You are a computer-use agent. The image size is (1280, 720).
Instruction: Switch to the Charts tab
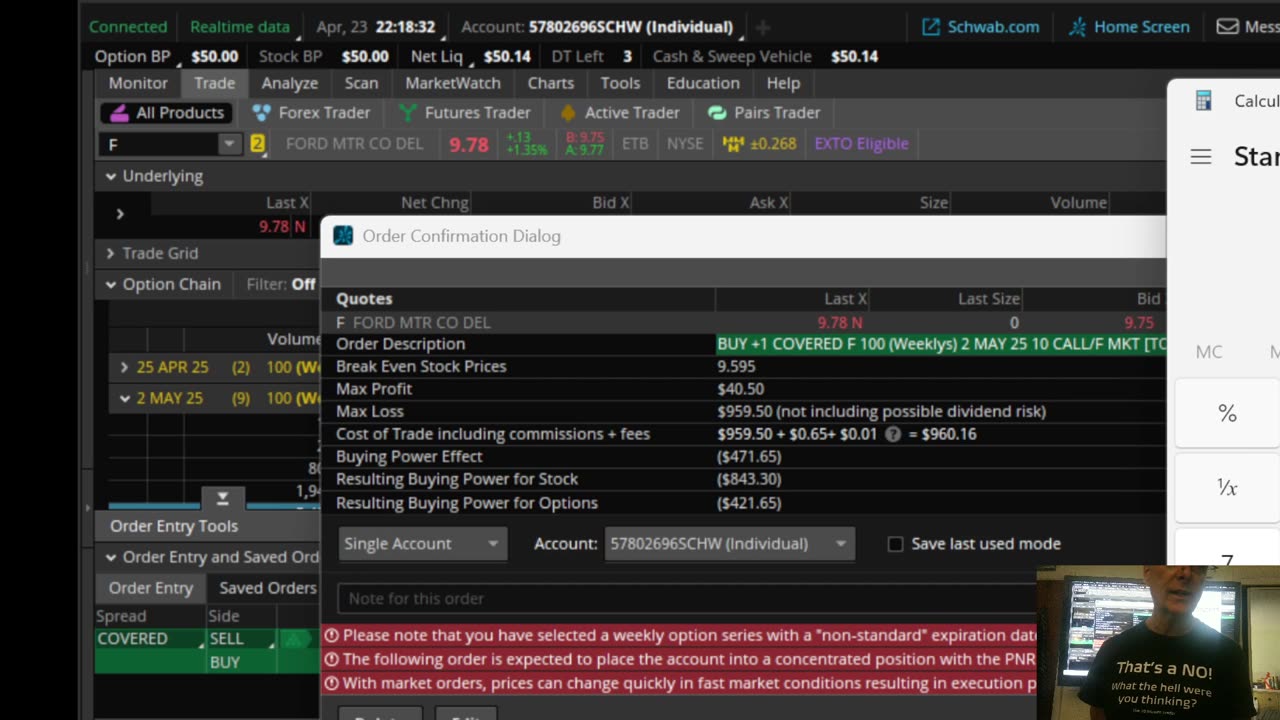pos(551,83)
